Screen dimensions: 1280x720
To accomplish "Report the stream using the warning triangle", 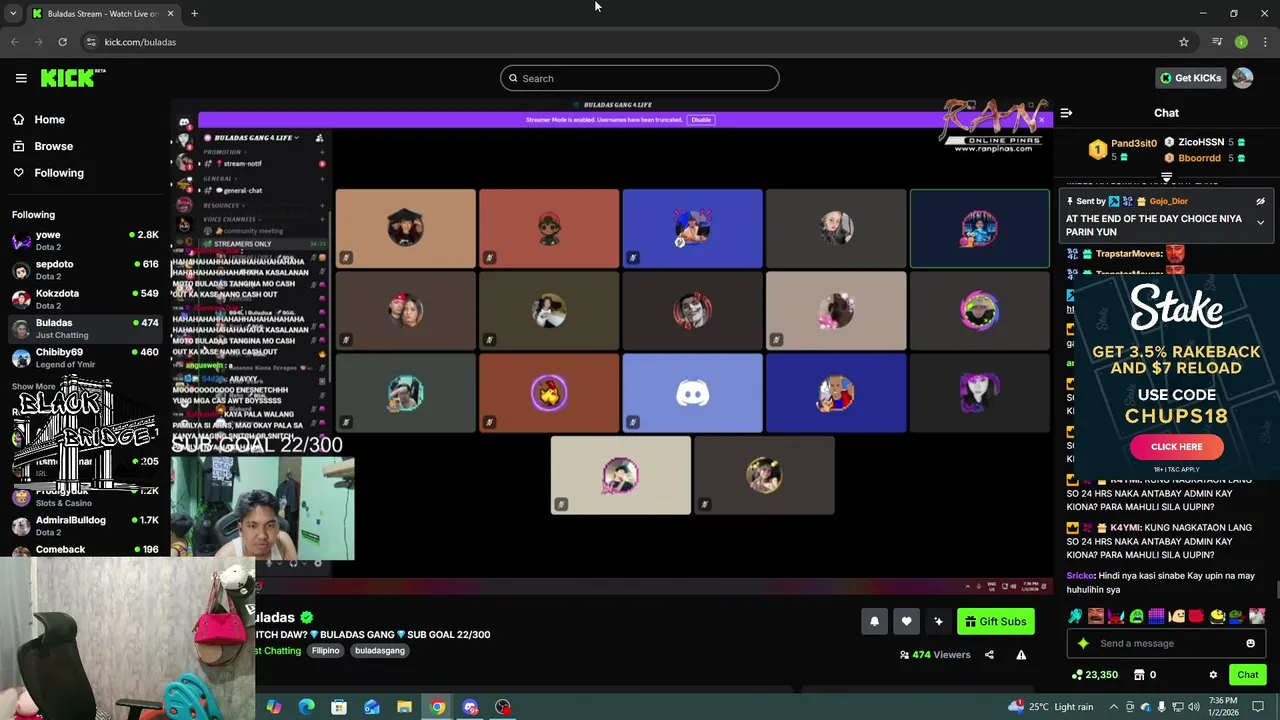I will point(1021,655).
